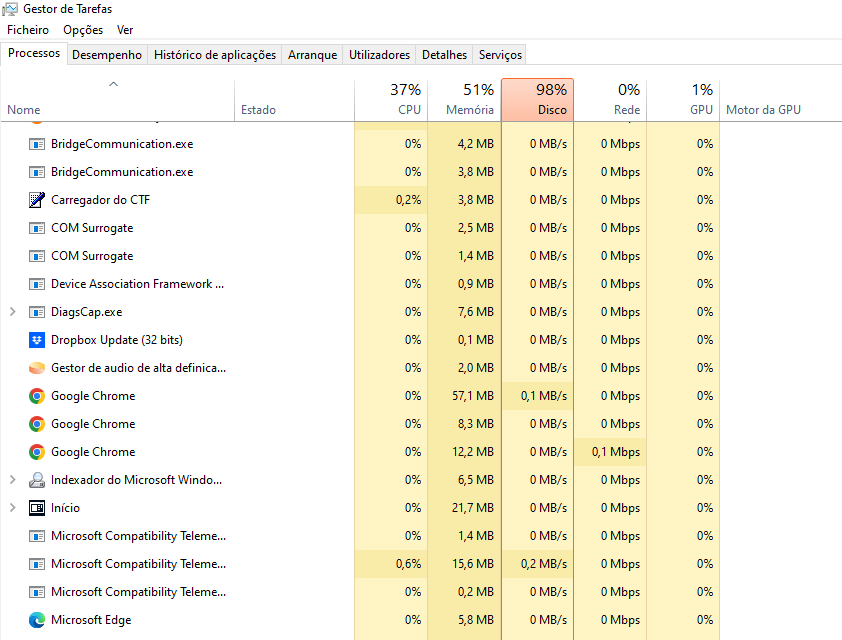
Task: Click the Indexador do Microsoft Windows icon
Action: [37, 480]
